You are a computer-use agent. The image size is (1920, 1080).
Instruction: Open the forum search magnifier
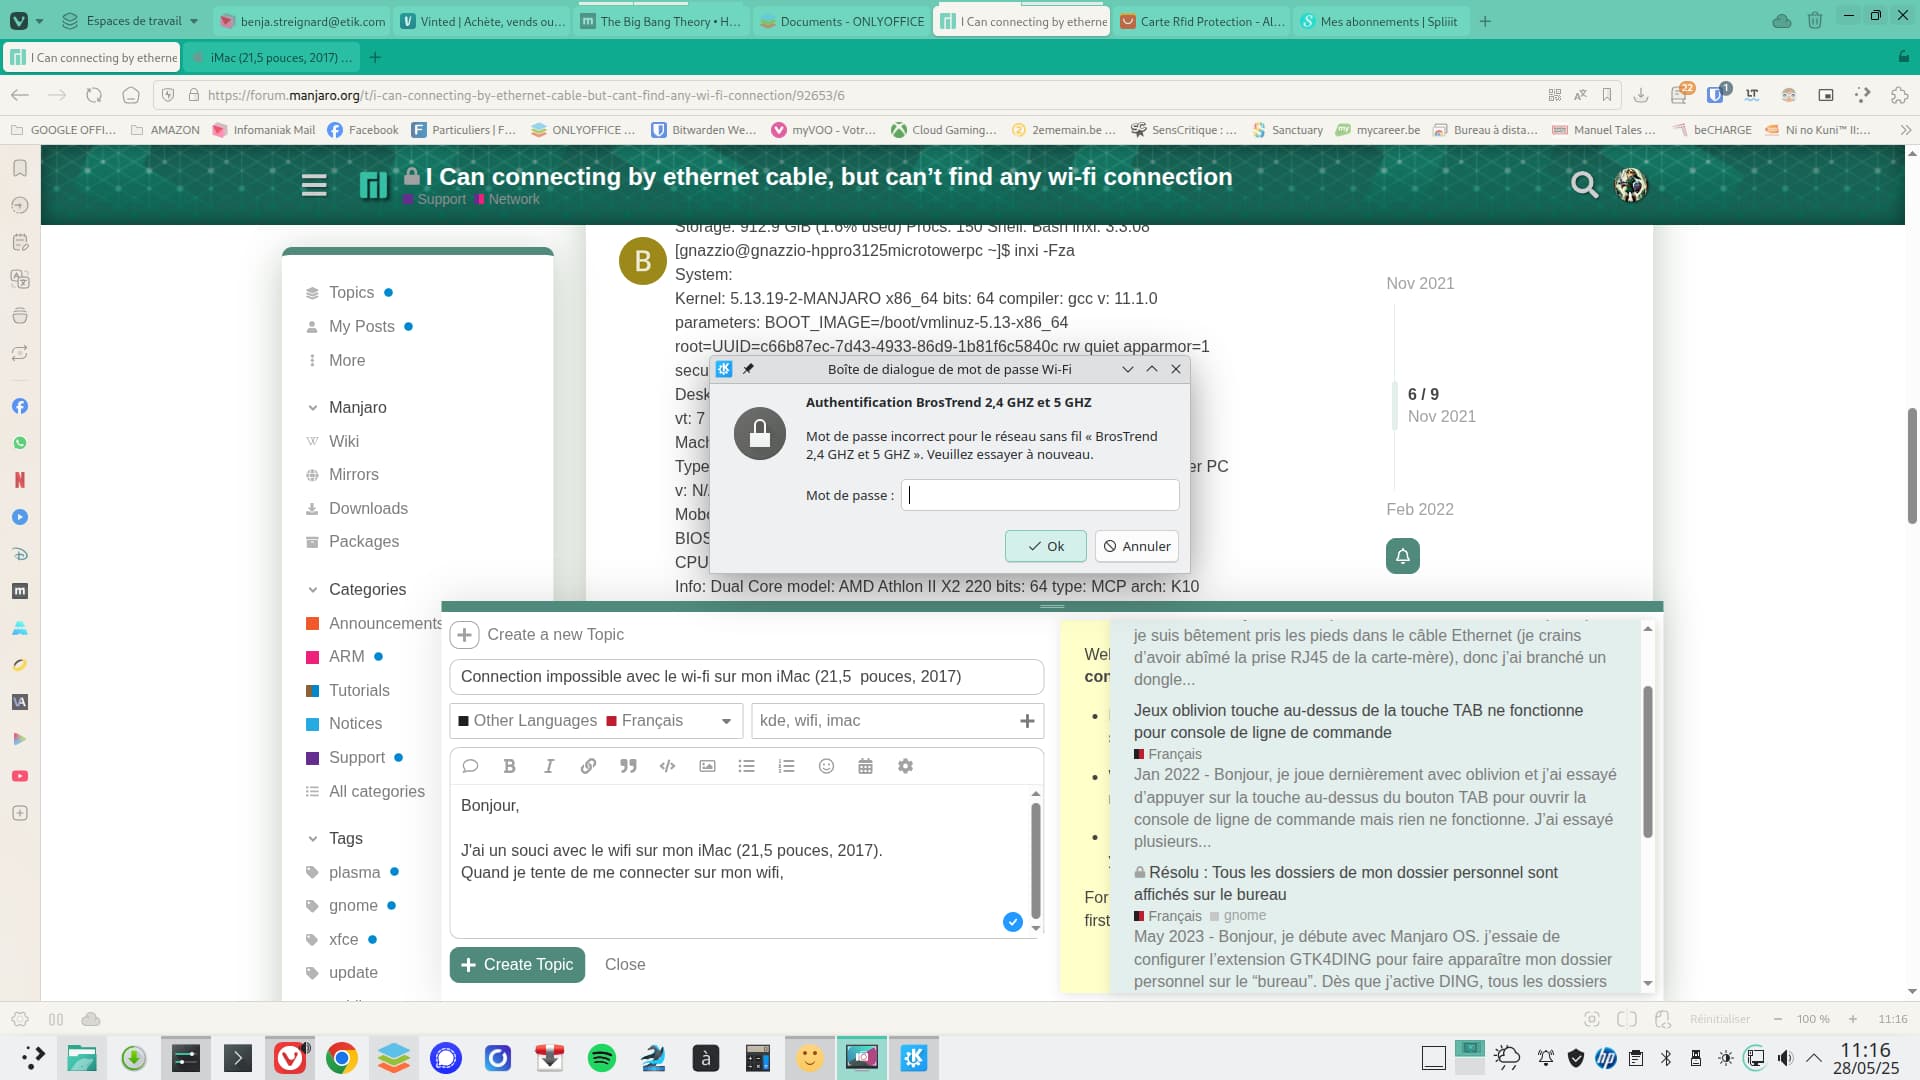pos(1584,185)
